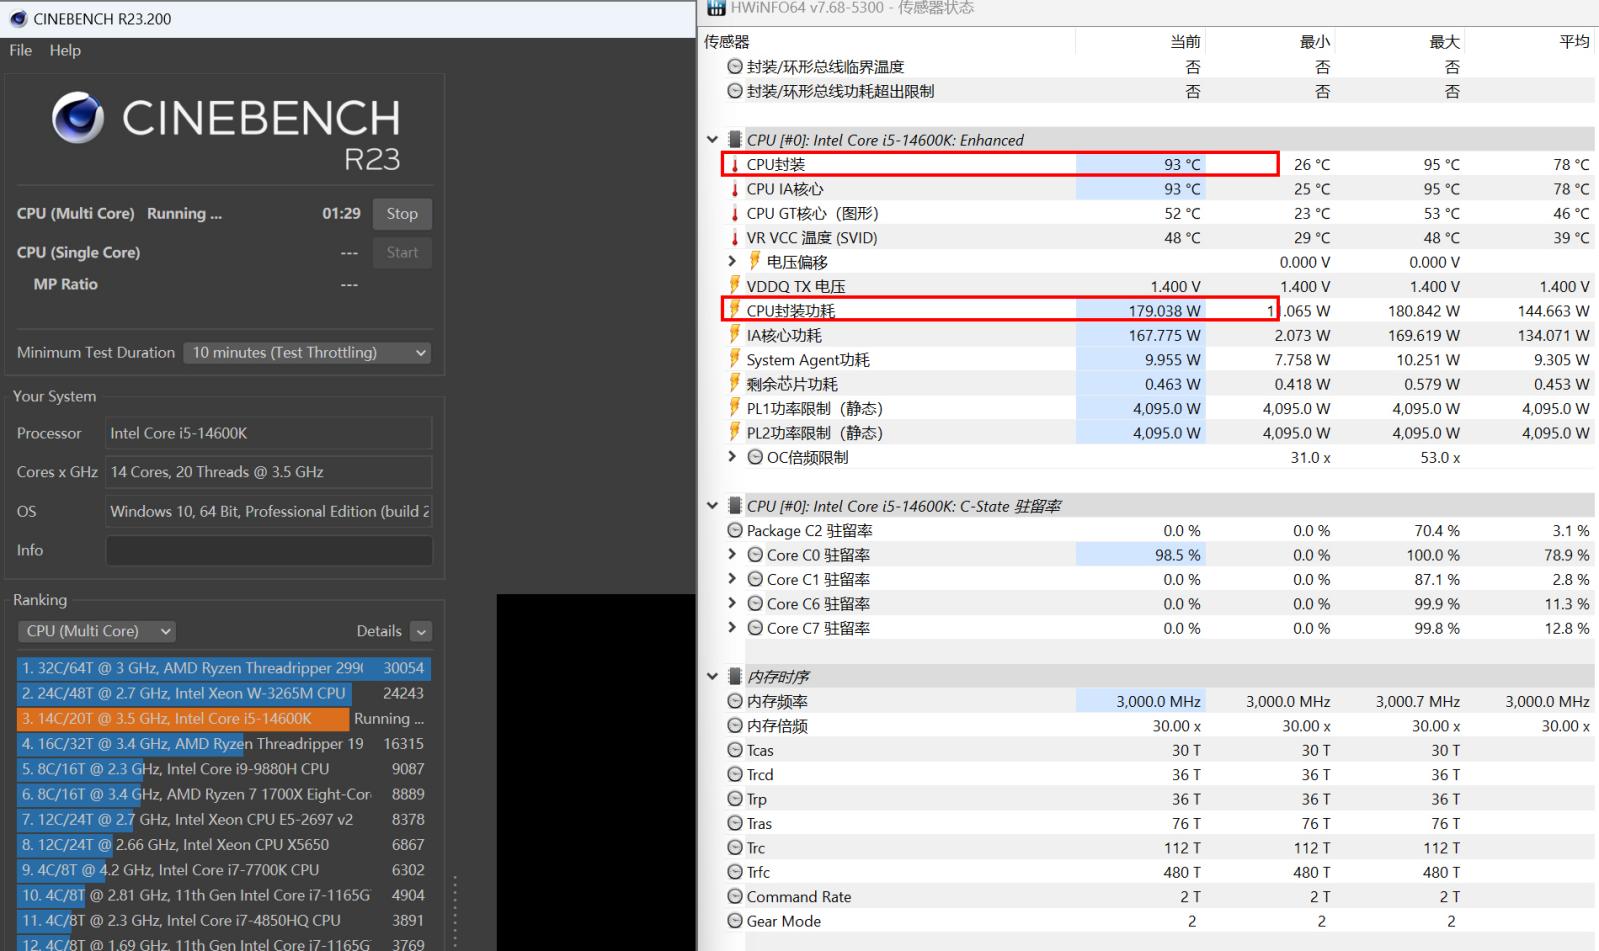
Task: Click the CPU封装功耗 lightning bolt icon
Action: pos(735,310)
